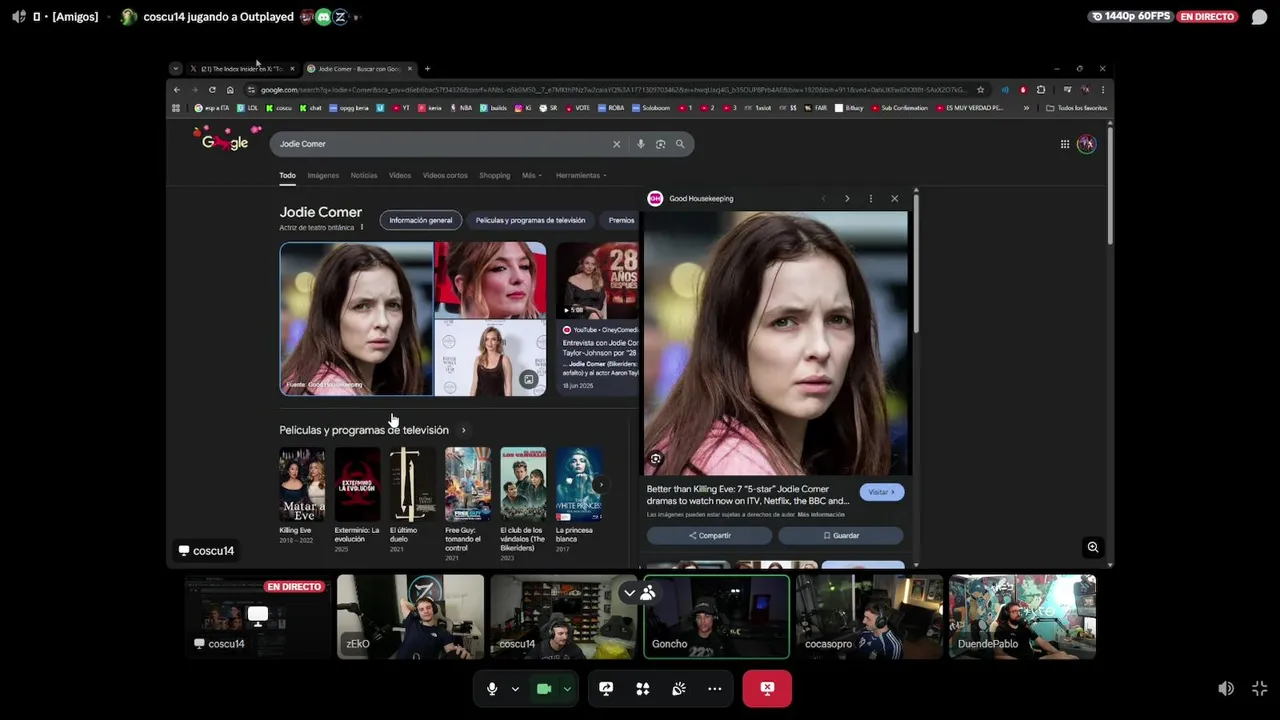1280x720 pixels.
Task: Open more call options (three dots)
Action: (x=714, y=689)
